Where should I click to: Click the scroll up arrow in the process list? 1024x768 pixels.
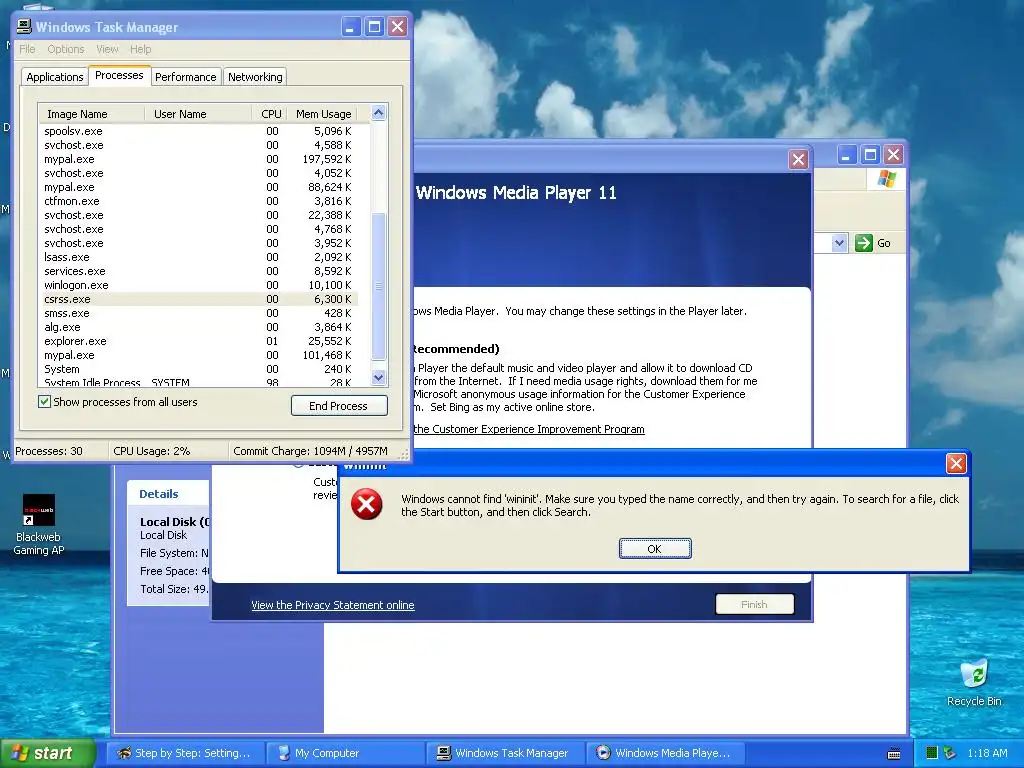(x=378, y=113)
